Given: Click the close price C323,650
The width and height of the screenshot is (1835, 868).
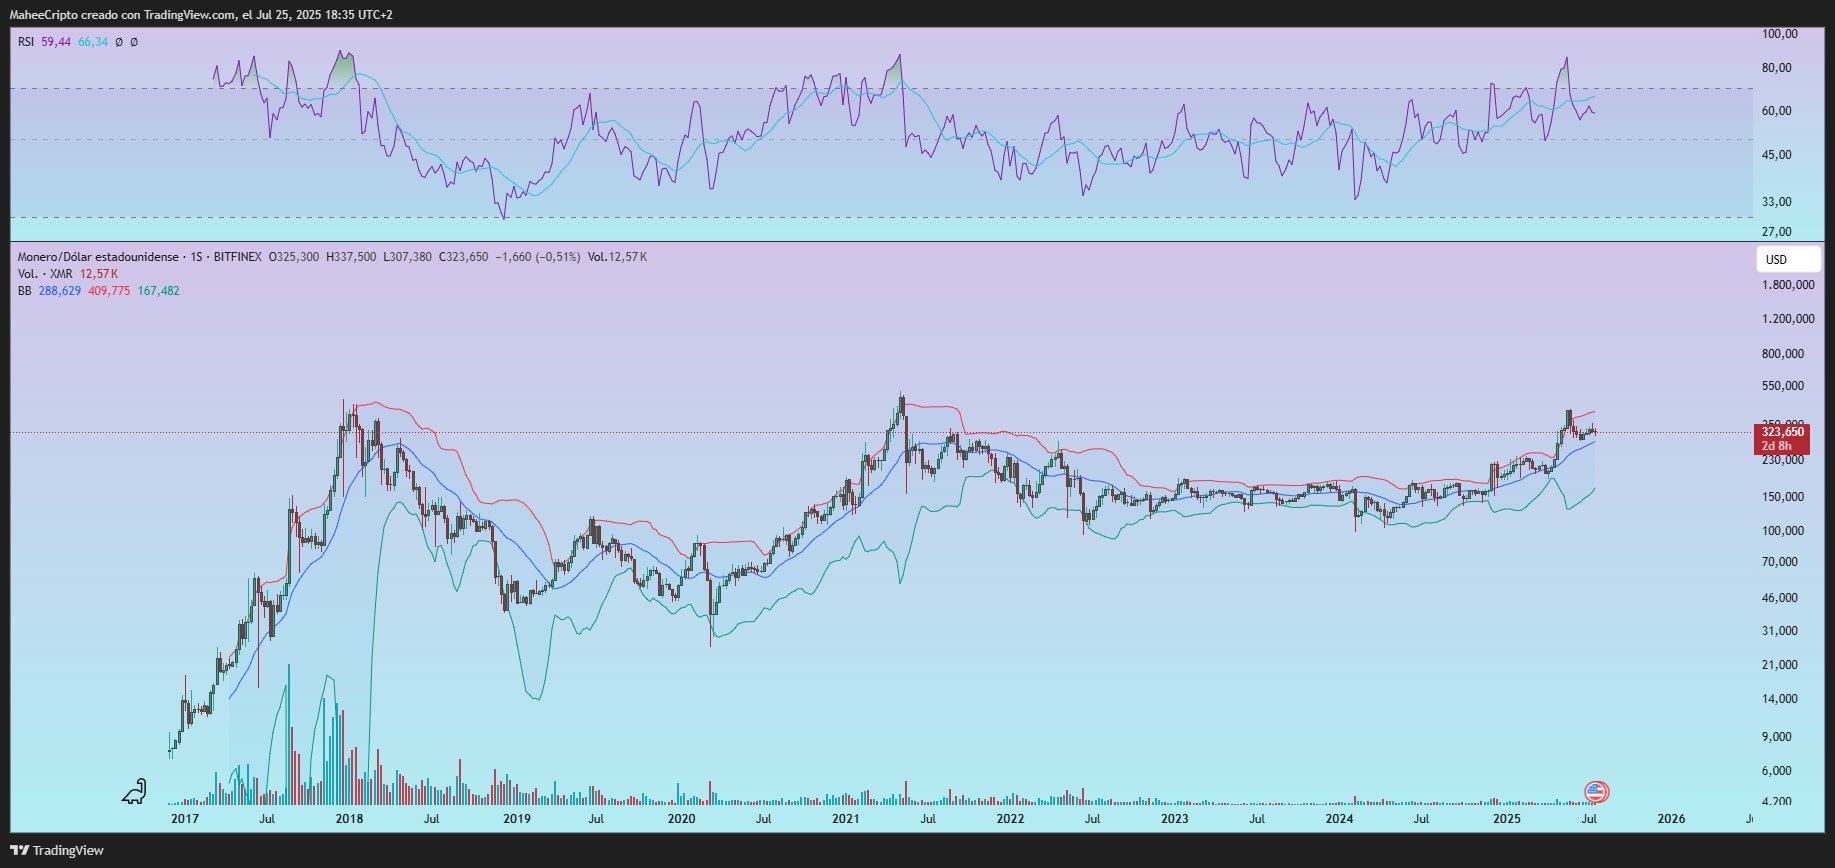Looking at the screenshot, I should point(463,257).
